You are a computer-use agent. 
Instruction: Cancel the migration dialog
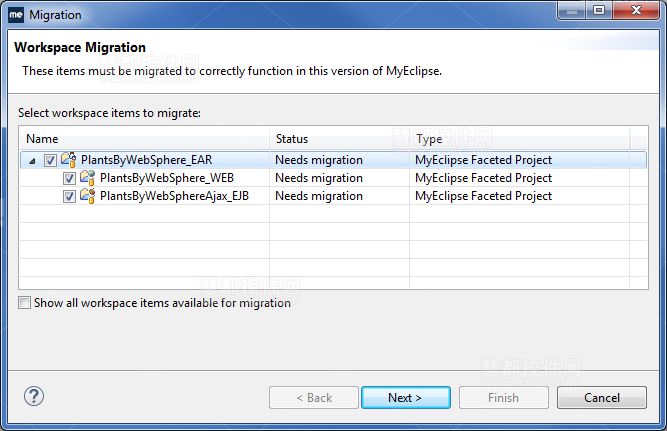601,398
